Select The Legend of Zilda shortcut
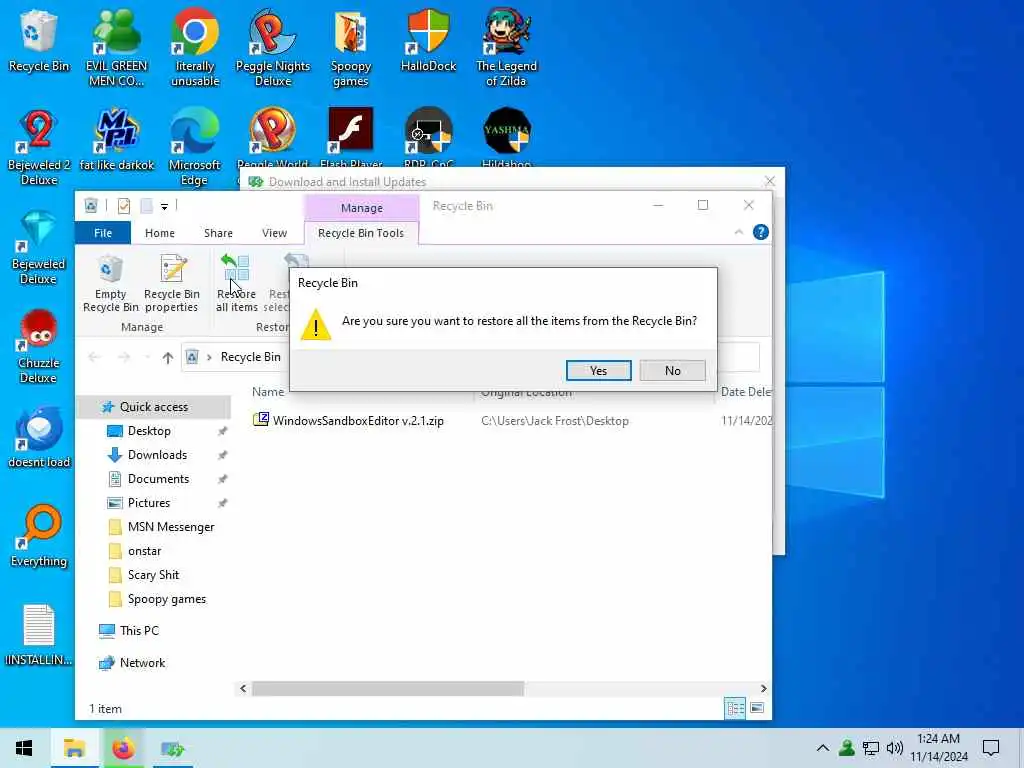 (506, 48)
